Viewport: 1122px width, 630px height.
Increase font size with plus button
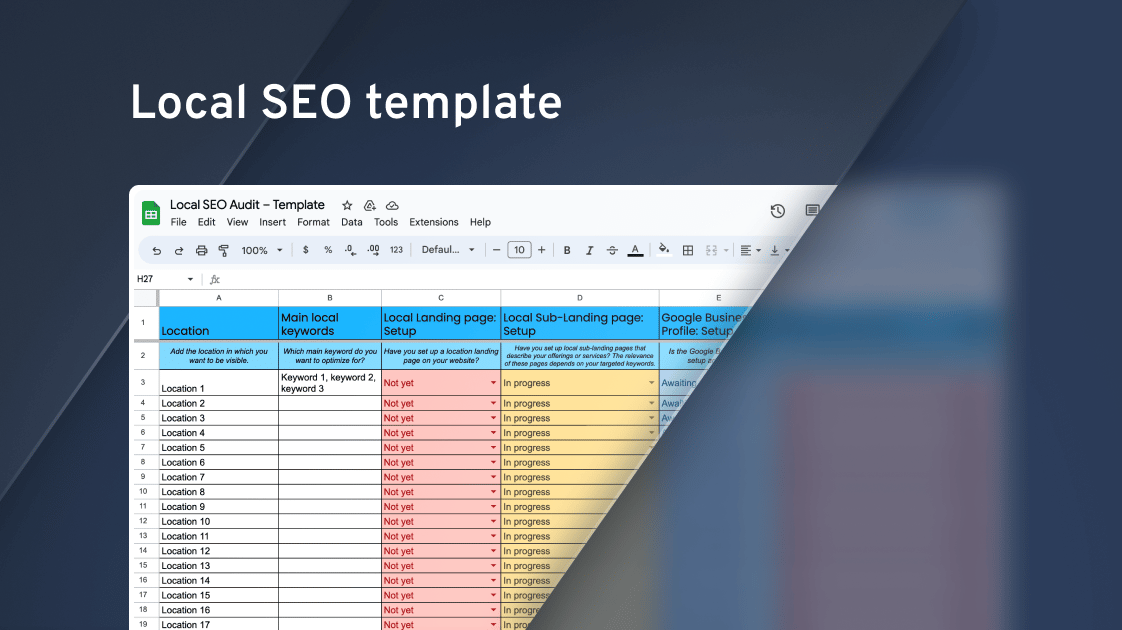542,250
